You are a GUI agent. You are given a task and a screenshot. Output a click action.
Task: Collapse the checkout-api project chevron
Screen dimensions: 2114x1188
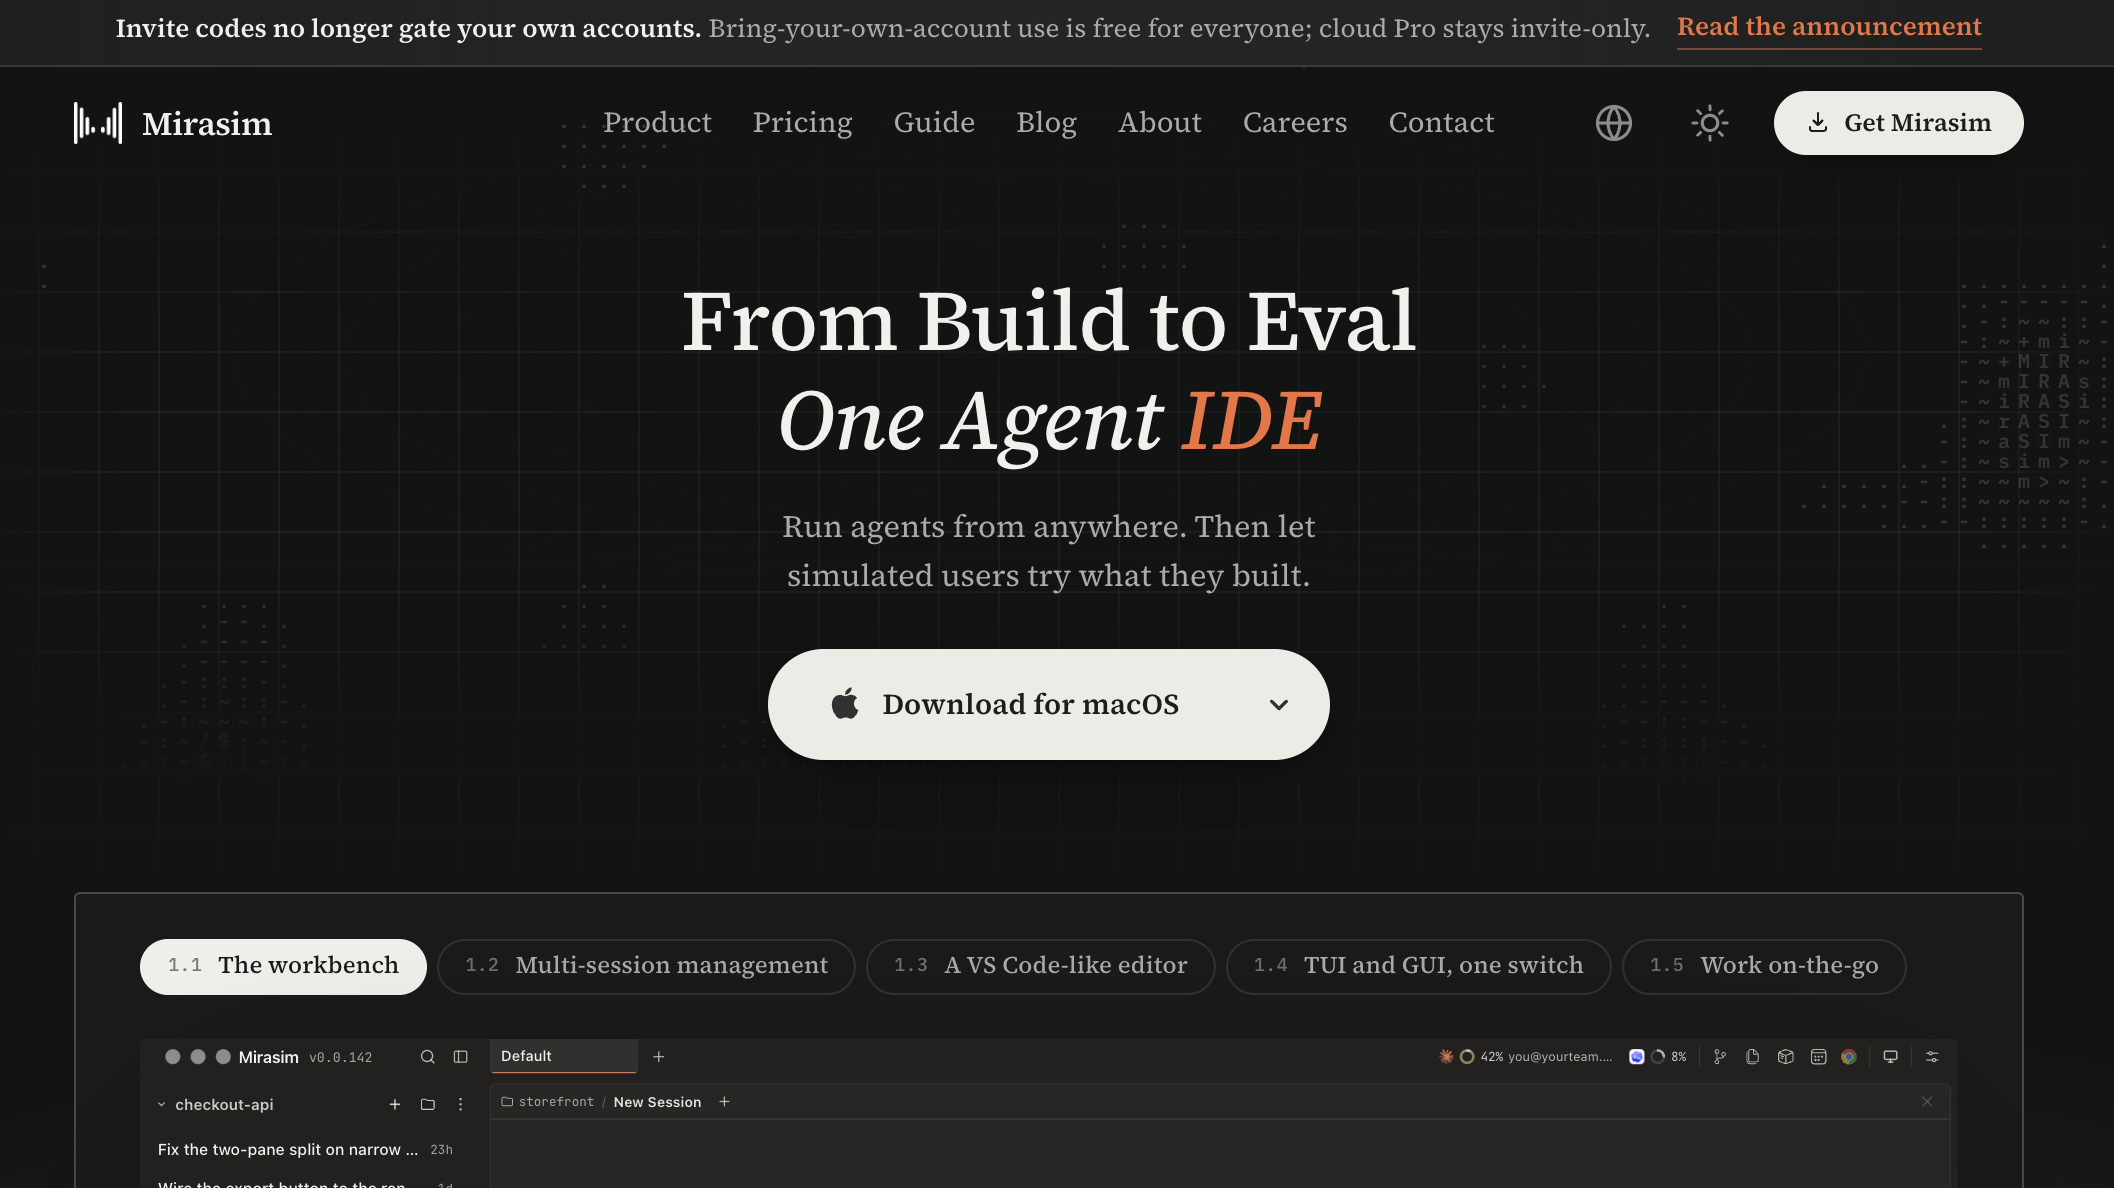(x=161, y=1105)
